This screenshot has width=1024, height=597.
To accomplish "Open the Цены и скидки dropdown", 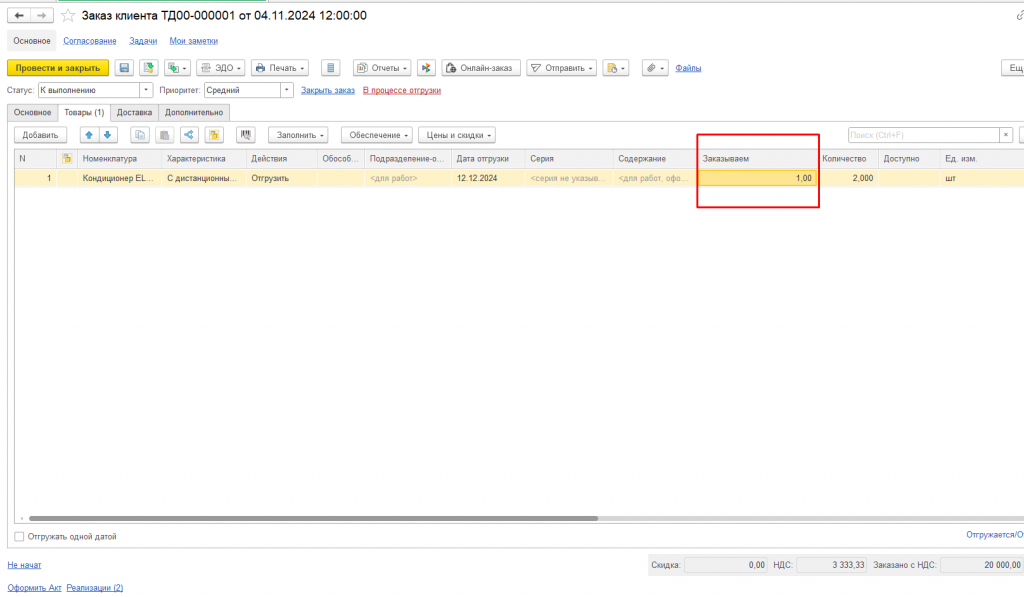I will pos(457,135).
